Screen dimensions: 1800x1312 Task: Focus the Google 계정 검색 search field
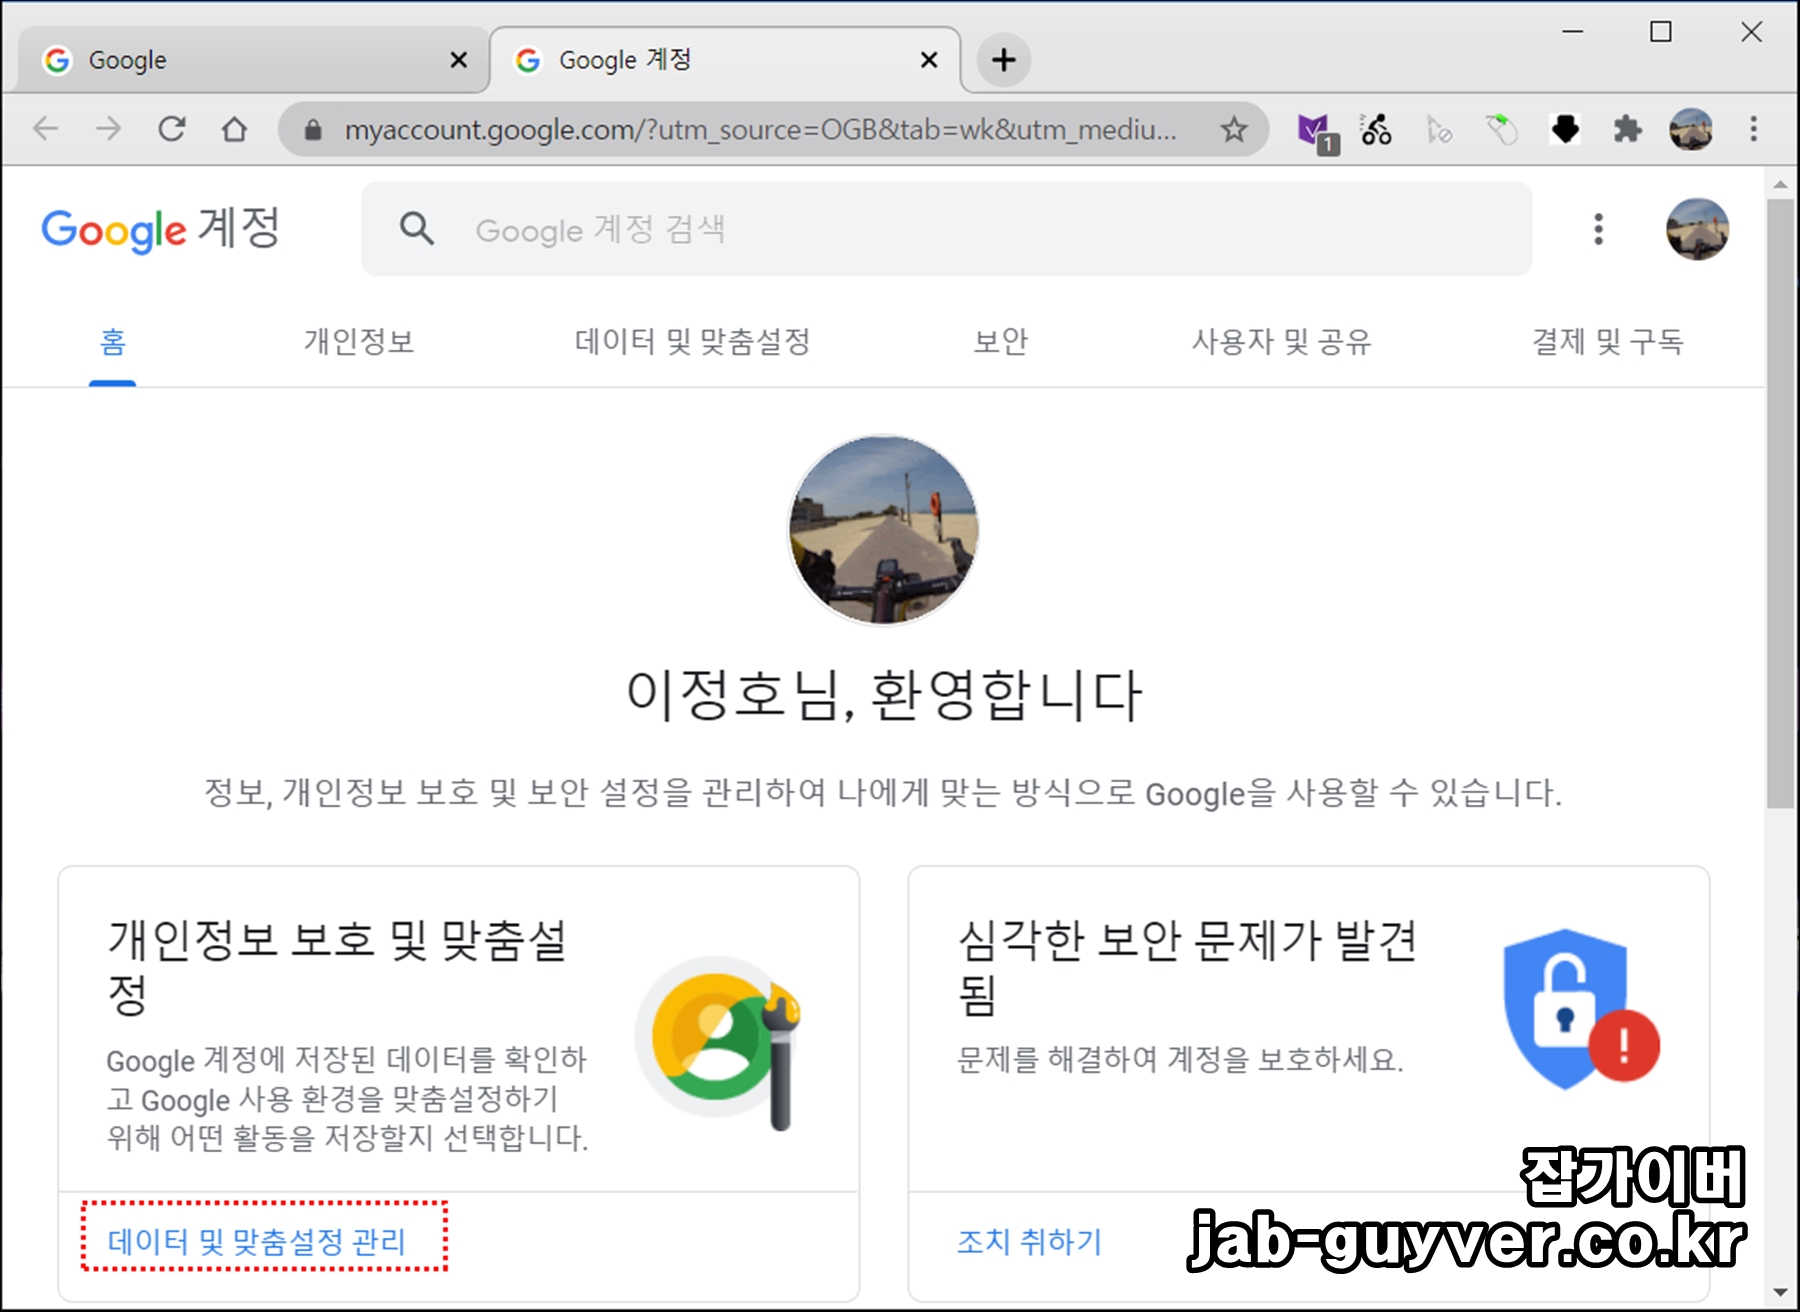(x=946, y=229)
